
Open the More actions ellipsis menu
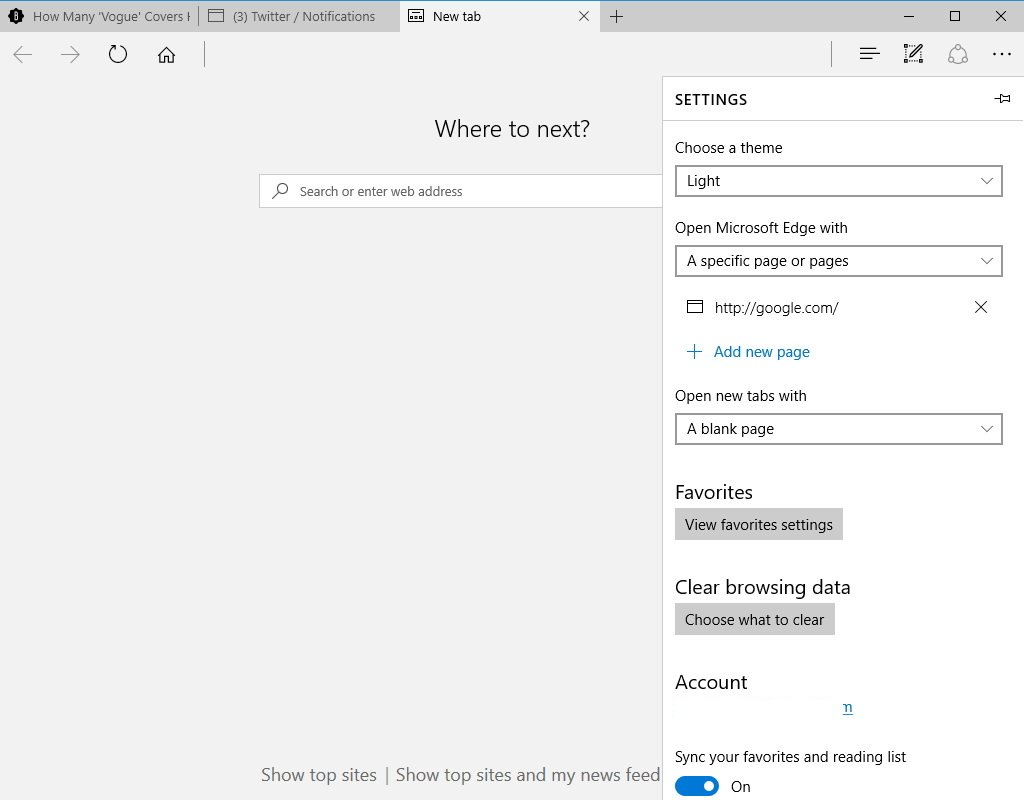tap(1002, 54)
